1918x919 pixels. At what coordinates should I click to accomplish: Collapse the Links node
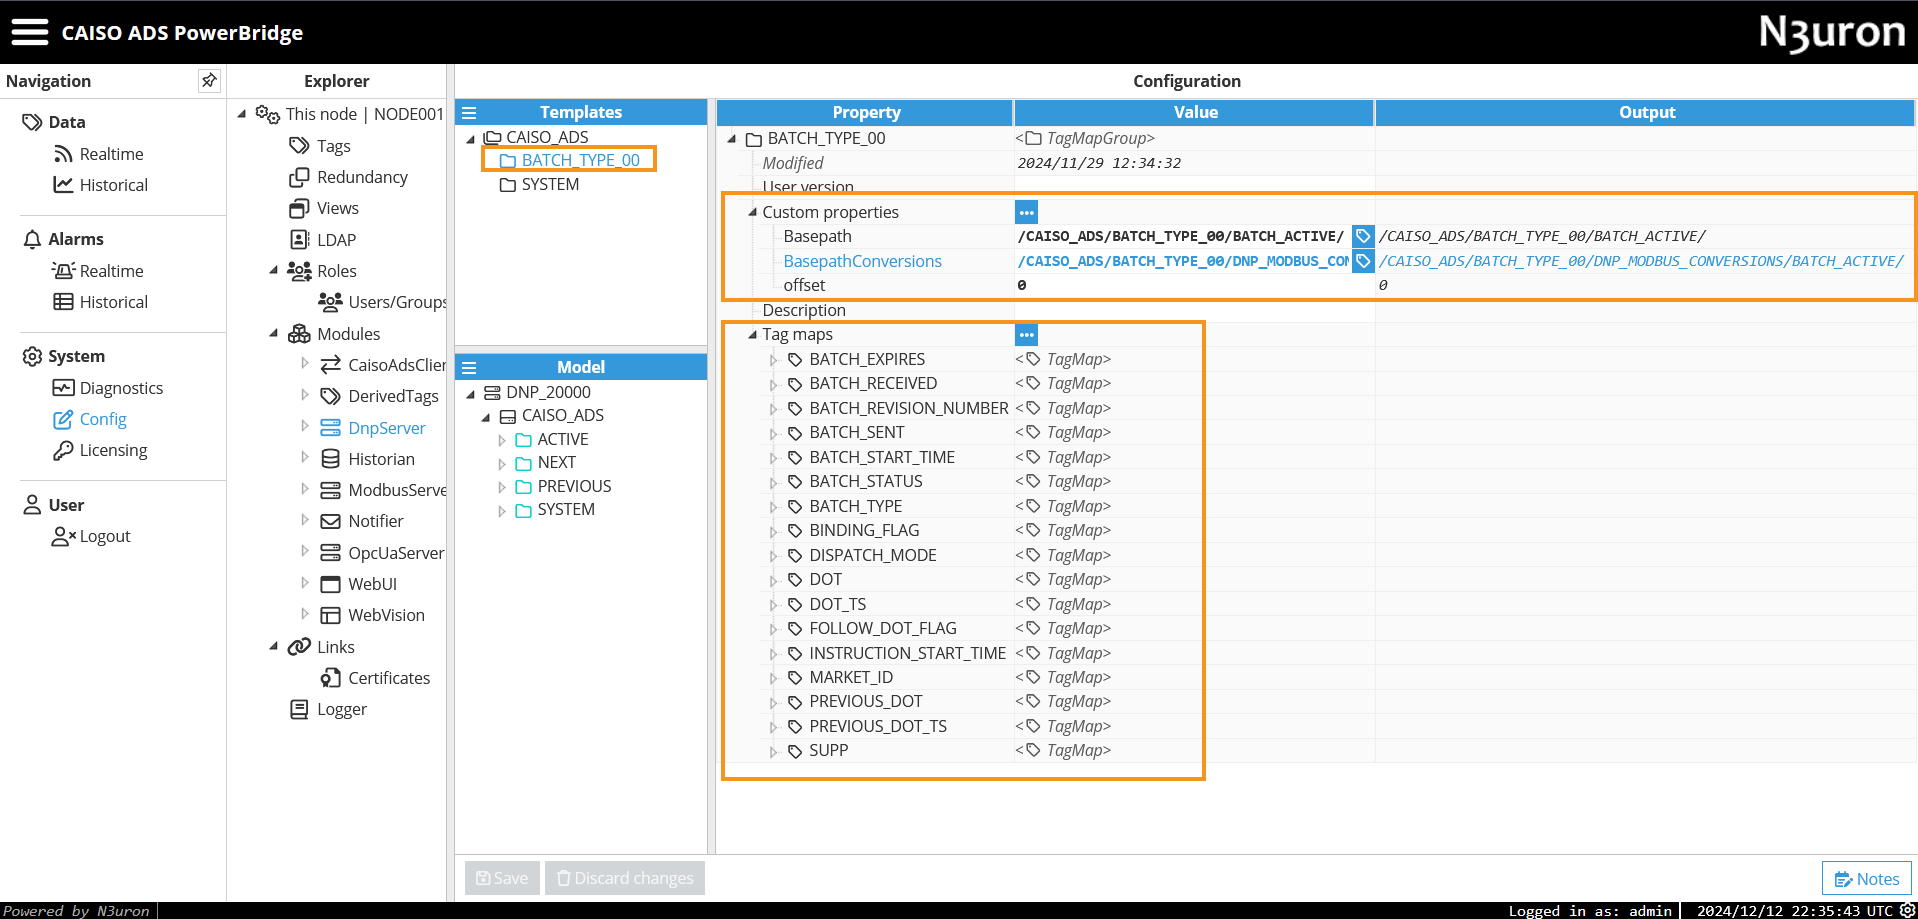click(273, 647)
